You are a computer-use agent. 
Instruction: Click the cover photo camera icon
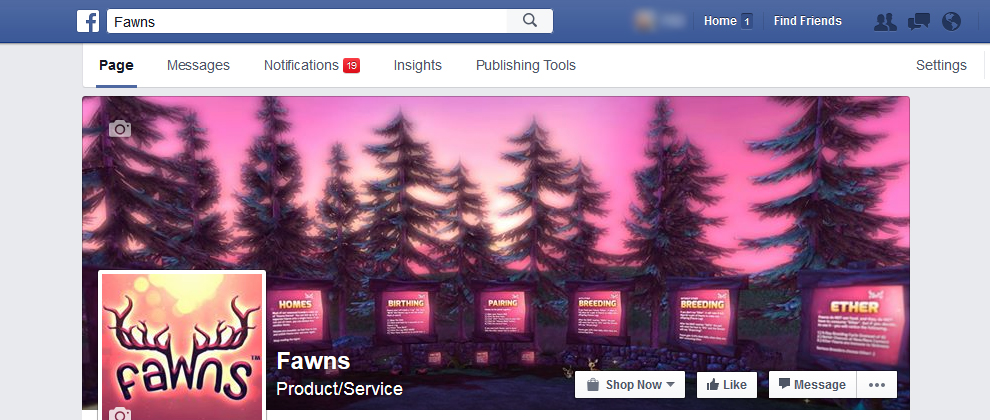[x=120, y=128]
